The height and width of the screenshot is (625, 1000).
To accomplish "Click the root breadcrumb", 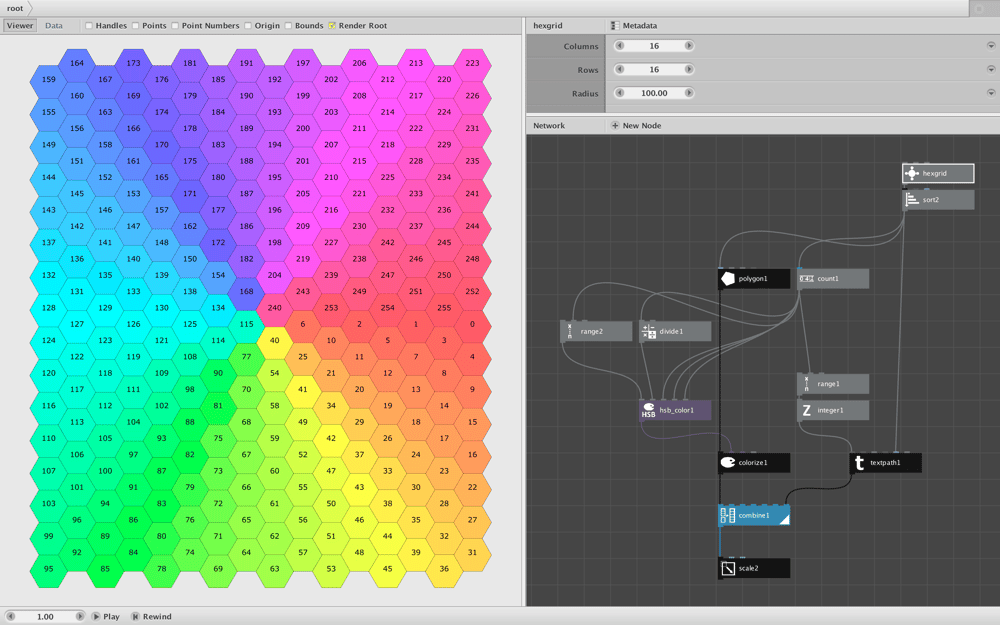I will click(15, 8).
